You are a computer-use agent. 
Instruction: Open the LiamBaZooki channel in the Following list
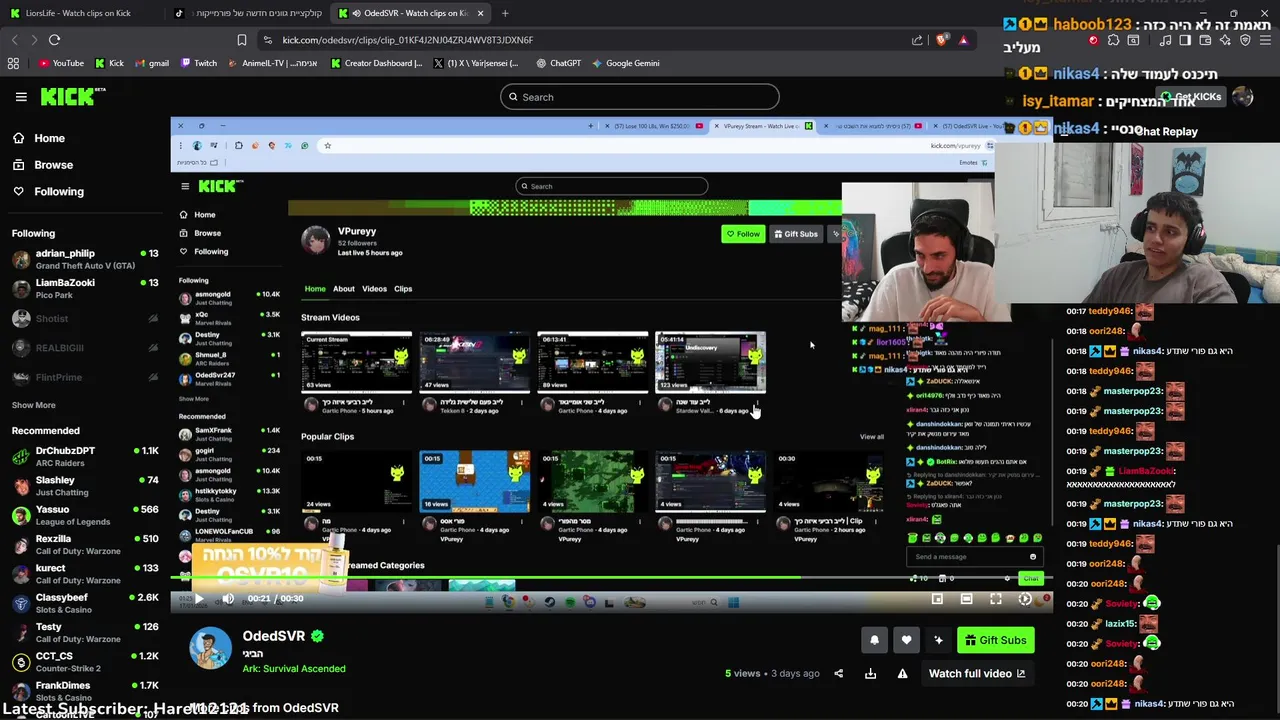(84, 288)
